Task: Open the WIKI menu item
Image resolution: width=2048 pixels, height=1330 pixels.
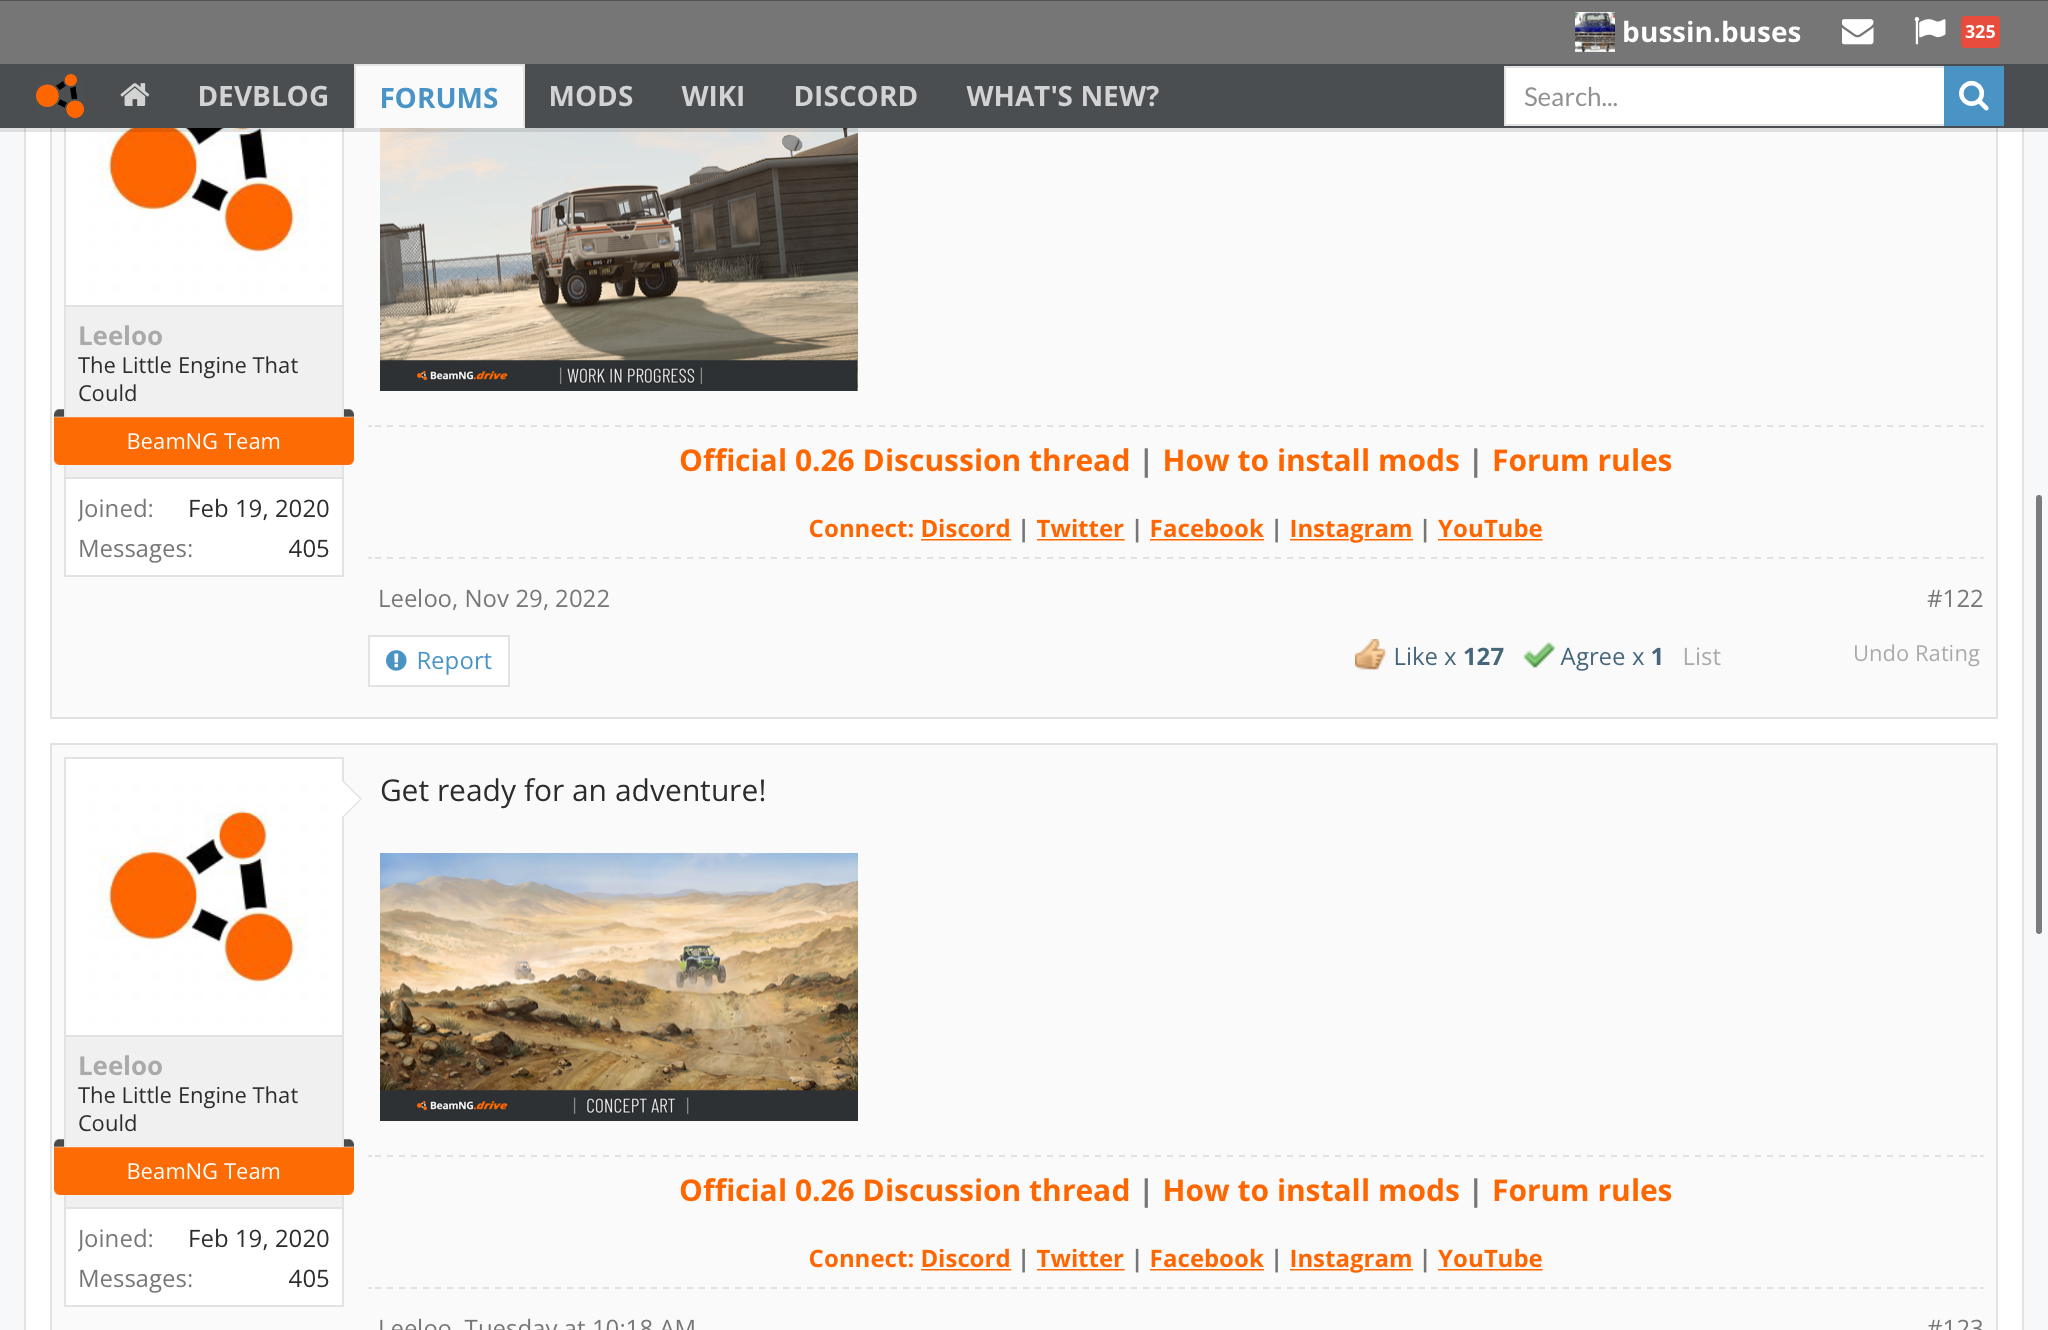Action: (x=713, y=96)
